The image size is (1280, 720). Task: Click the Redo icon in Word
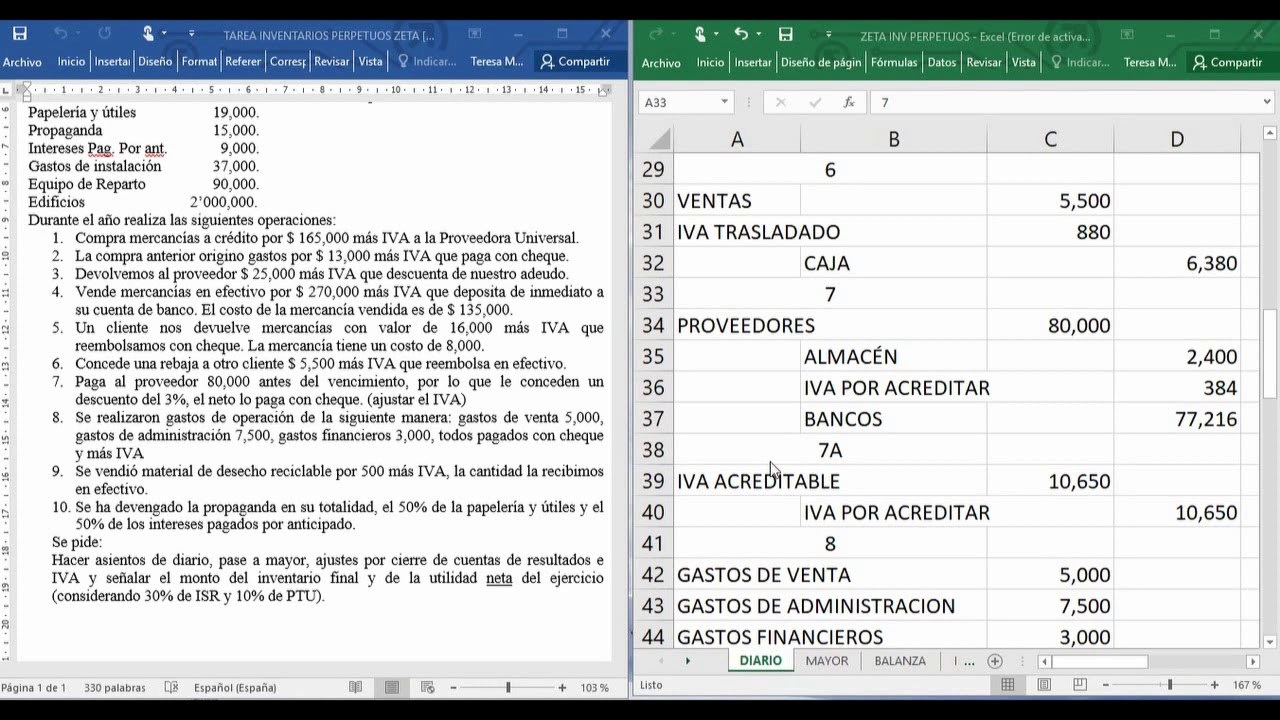pyautogui.click(x=105, y=34)
